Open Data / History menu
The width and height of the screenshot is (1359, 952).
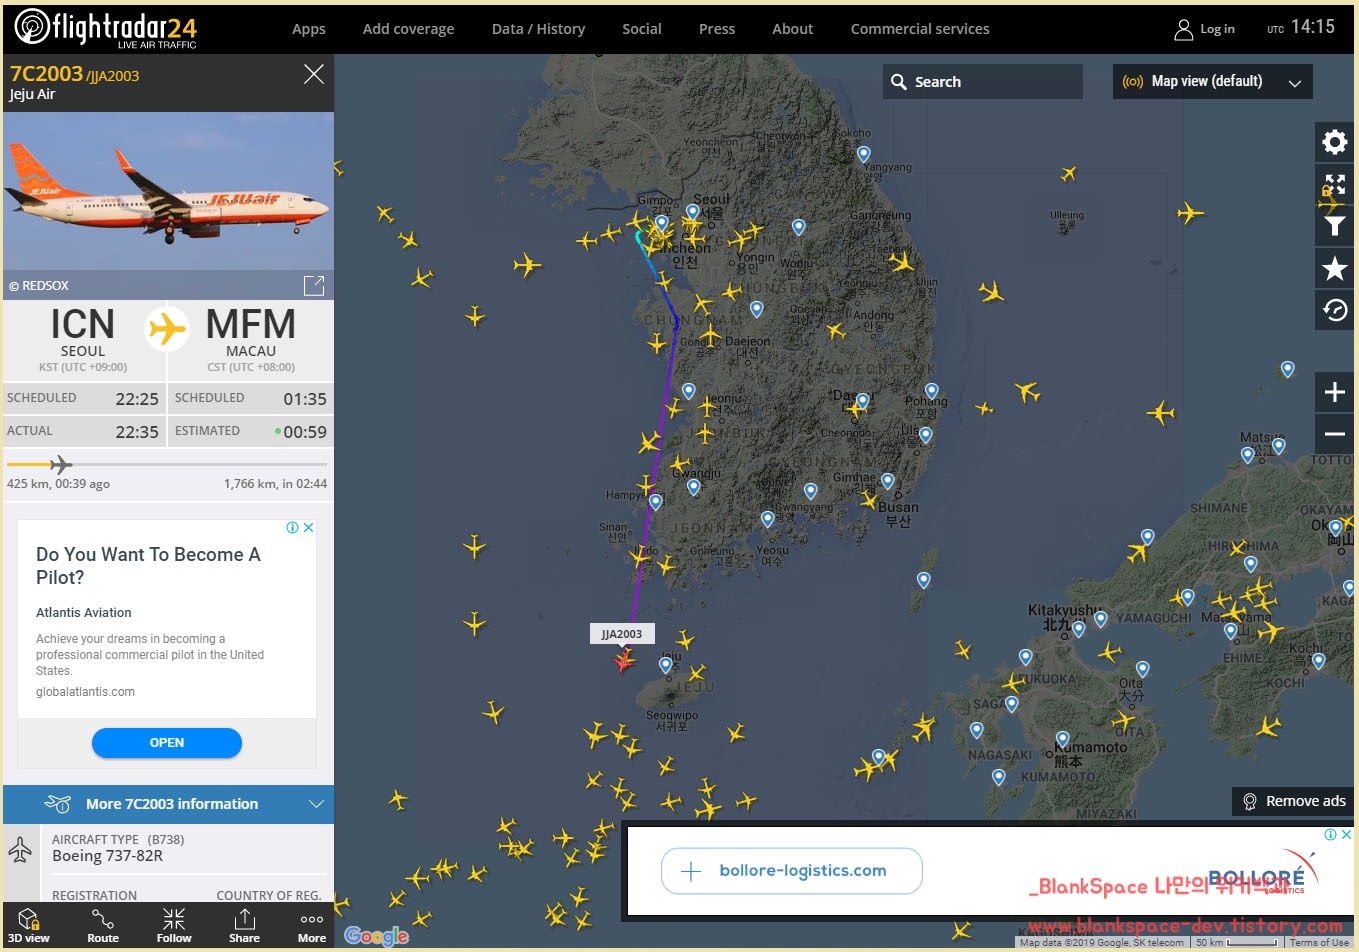click(x=538, y=29)
